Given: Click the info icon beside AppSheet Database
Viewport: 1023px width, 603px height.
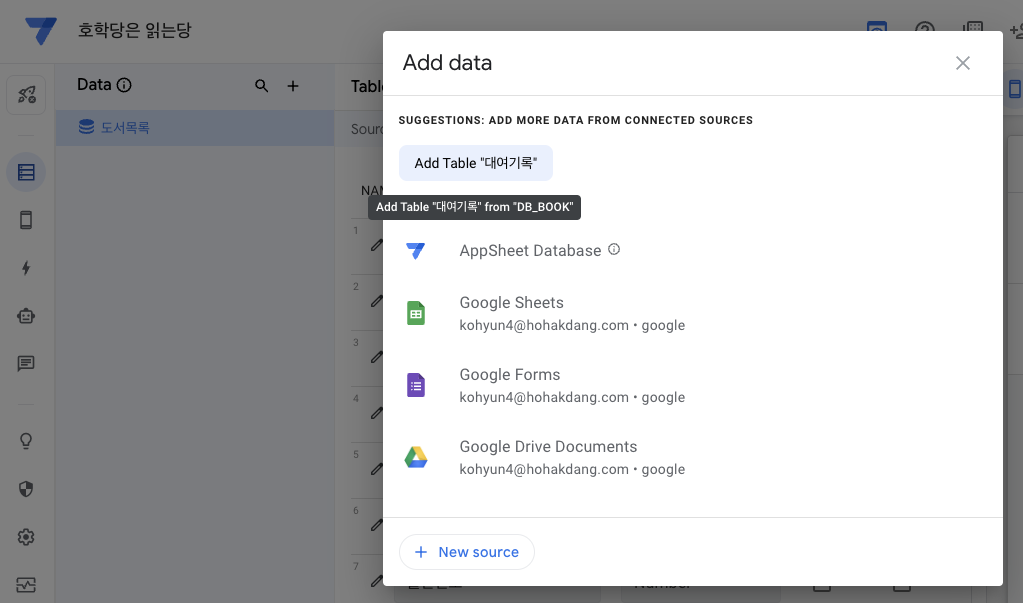Looking at the screenshot, I should pyautogui.click(x=614, y=249).
